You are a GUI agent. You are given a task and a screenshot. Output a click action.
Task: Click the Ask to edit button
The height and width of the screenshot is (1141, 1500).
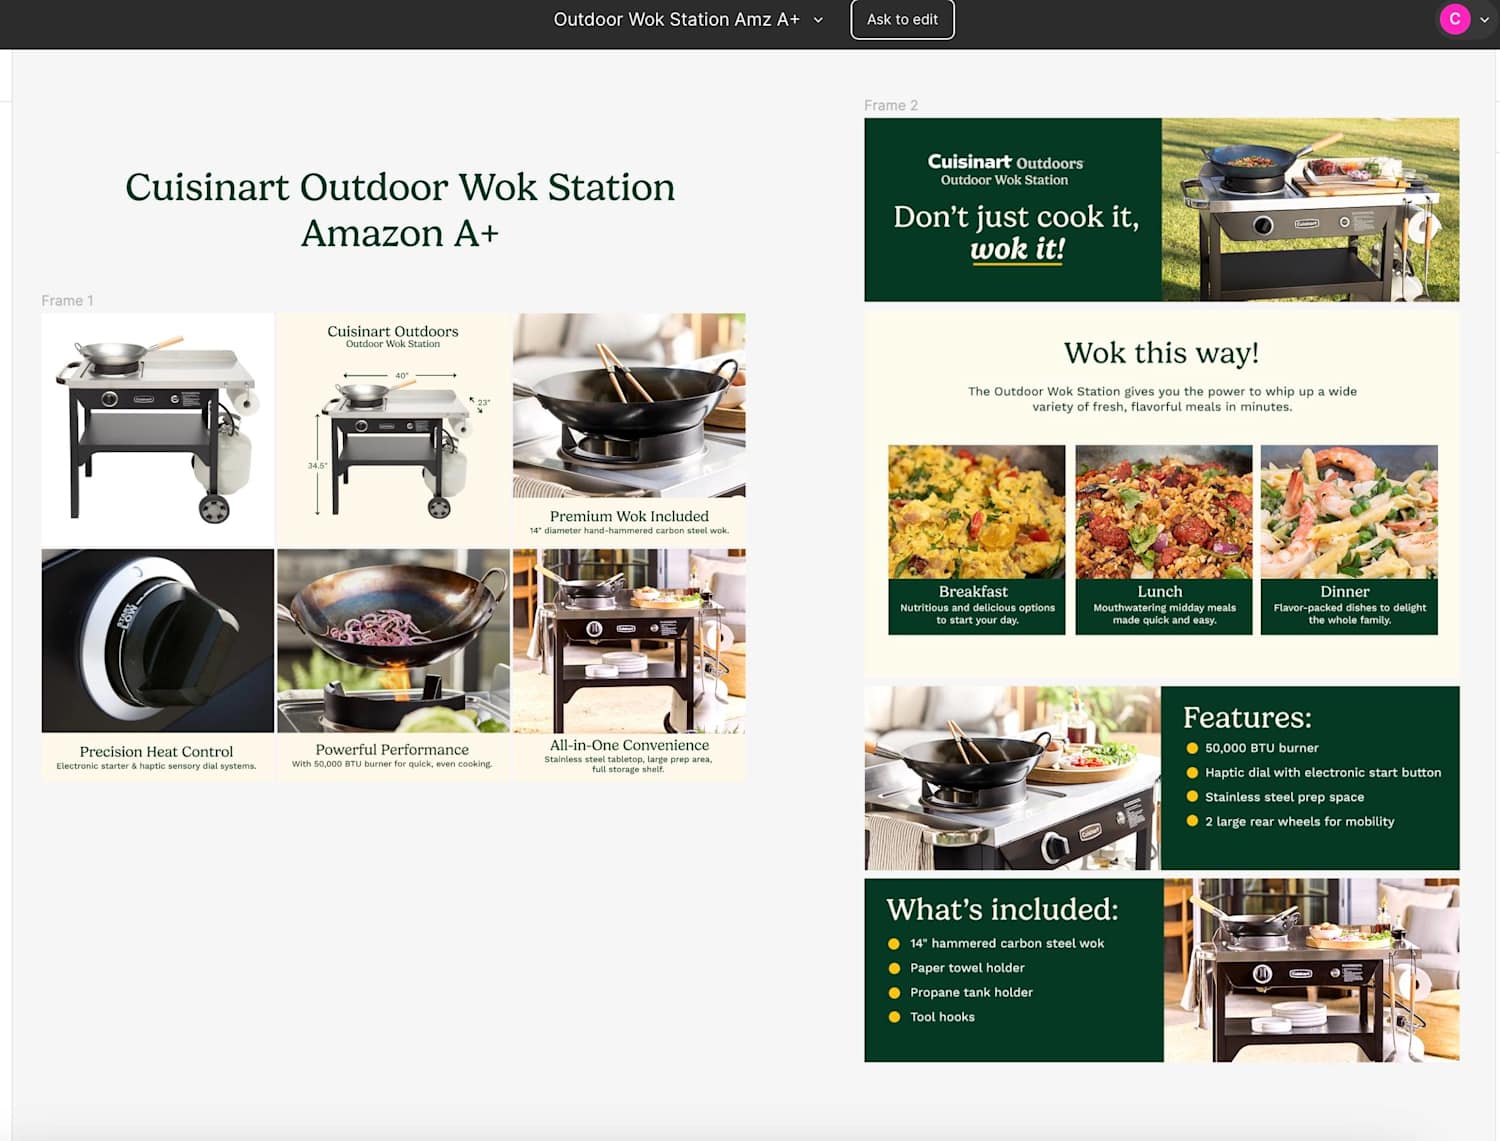tap(902, 19)
